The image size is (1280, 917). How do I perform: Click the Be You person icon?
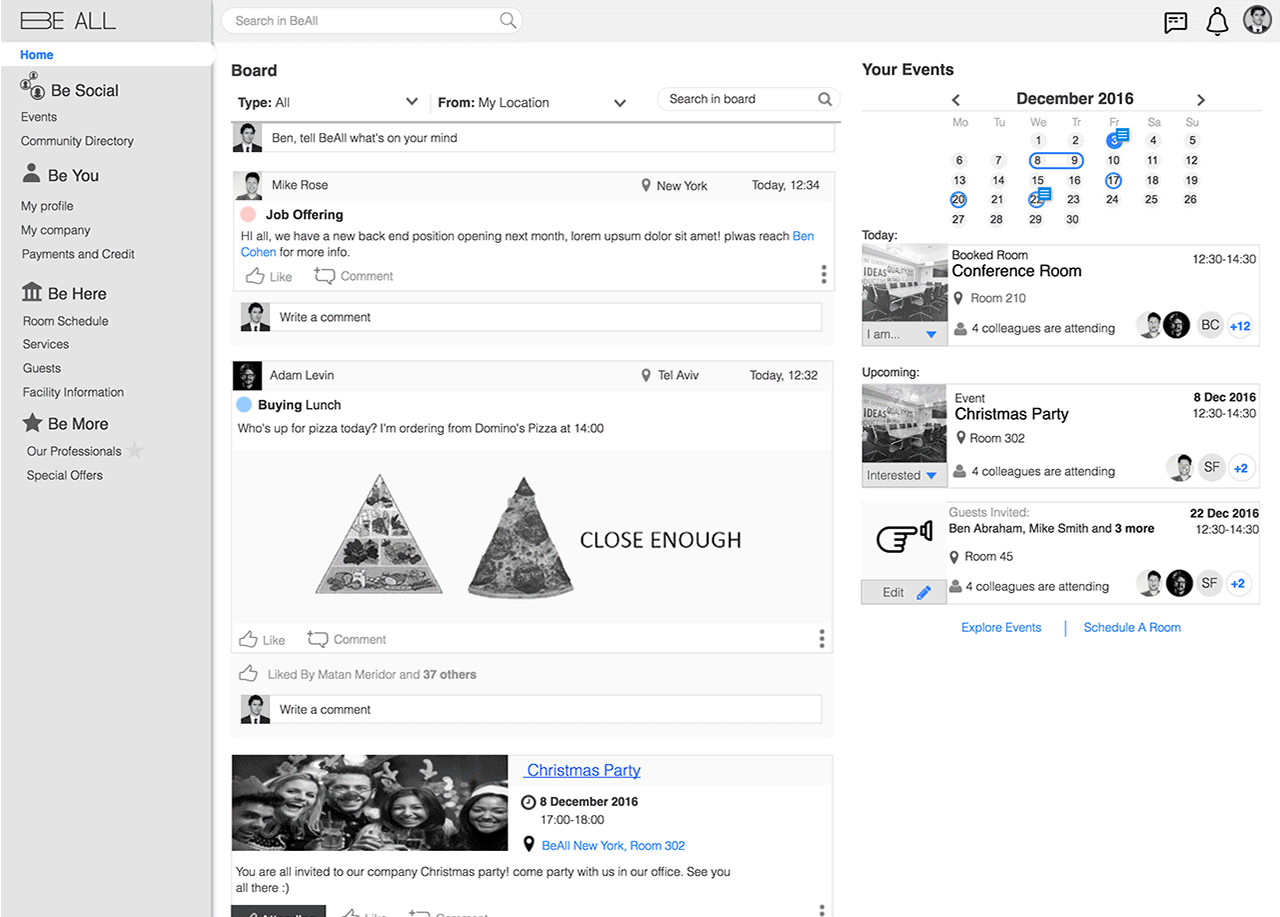pos(31,174)
